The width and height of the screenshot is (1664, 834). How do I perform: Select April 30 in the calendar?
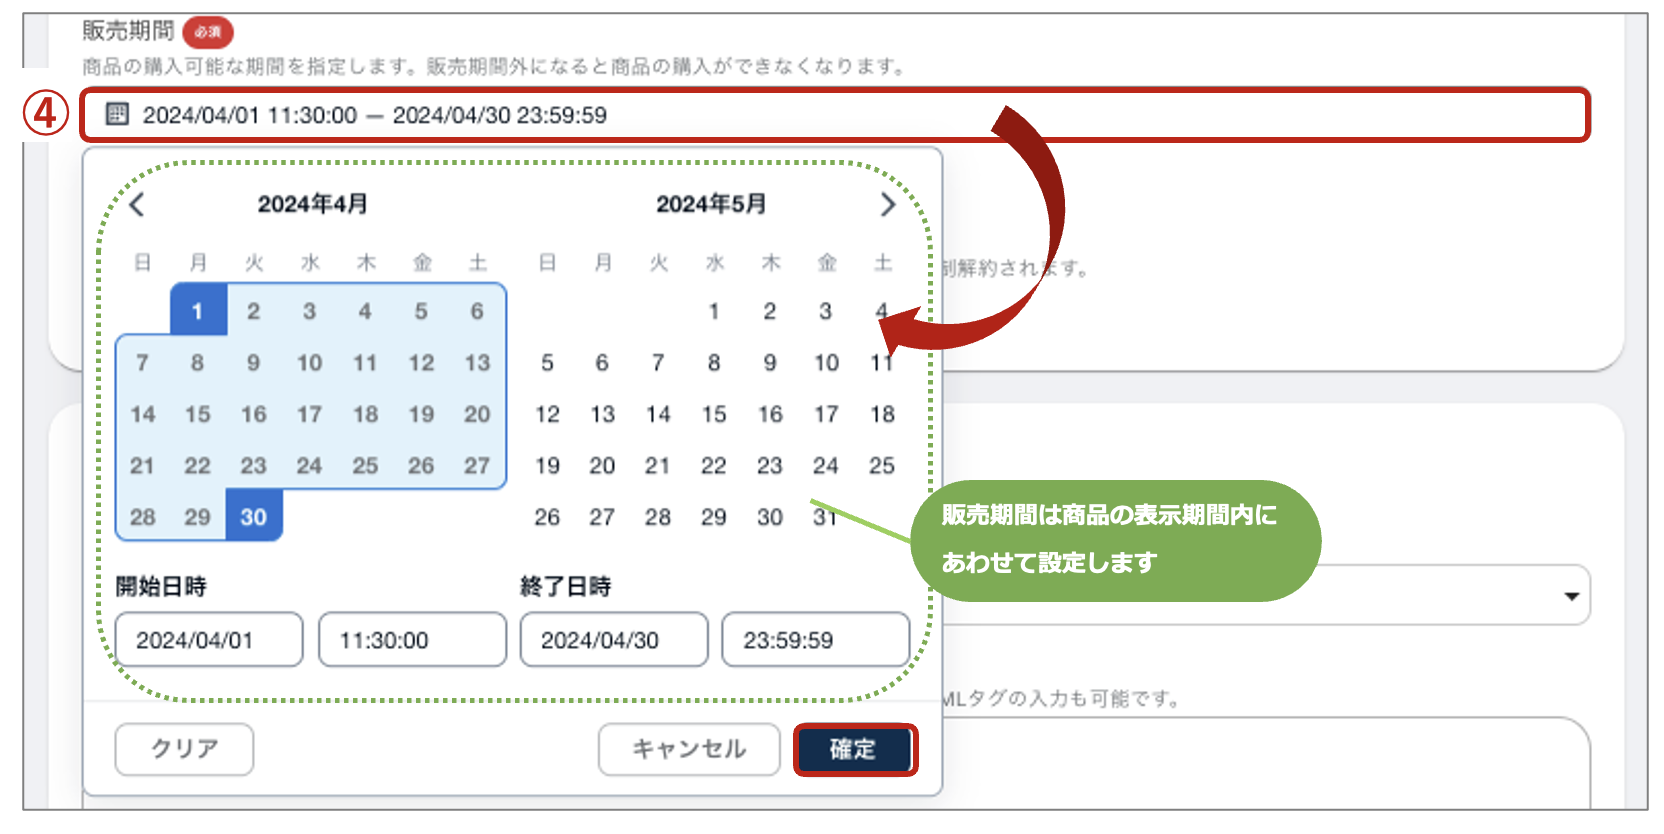pyautogui.click(x=253, y=517)
